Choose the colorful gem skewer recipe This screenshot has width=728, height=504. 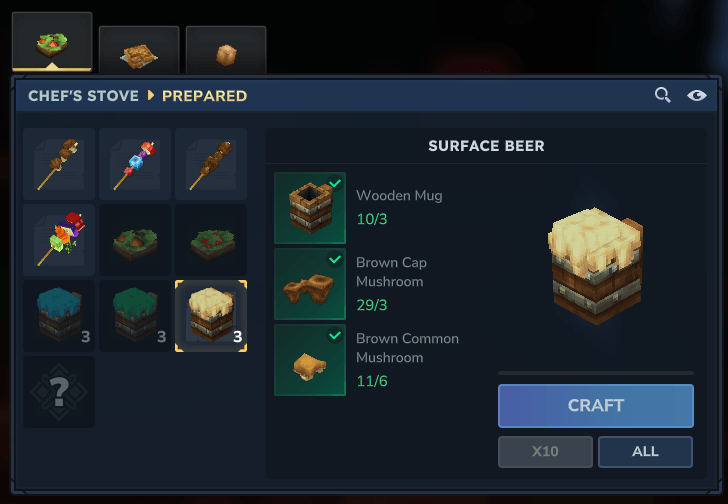[135, 164]
